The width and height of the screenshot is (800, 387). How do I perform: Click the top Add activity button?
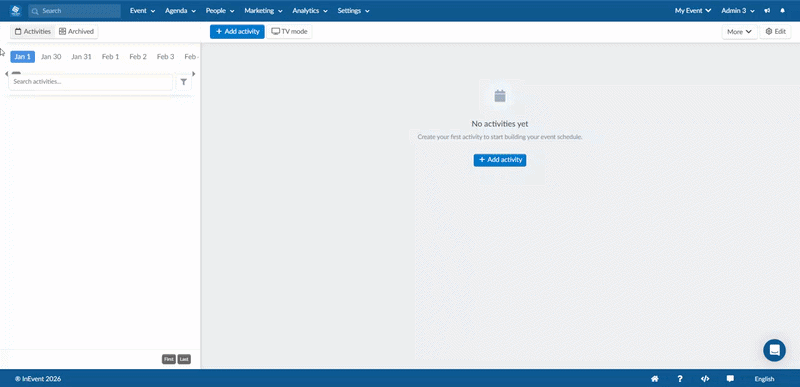(237, 32)
